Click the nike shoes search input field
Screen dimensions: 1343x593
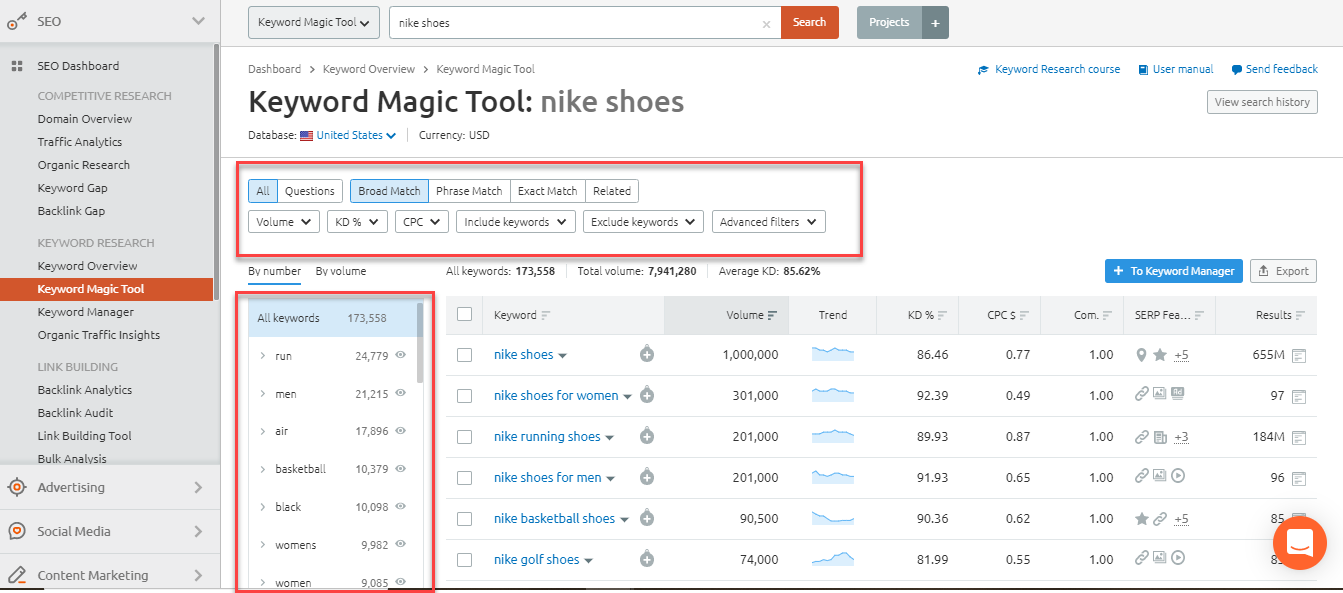[x=575, y=23]
